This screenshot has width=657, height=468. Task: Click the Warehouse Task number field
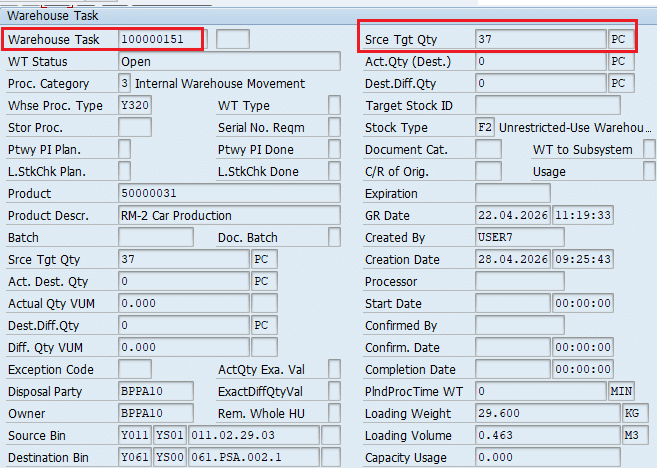pyautogui.click(x=160, y=39)
